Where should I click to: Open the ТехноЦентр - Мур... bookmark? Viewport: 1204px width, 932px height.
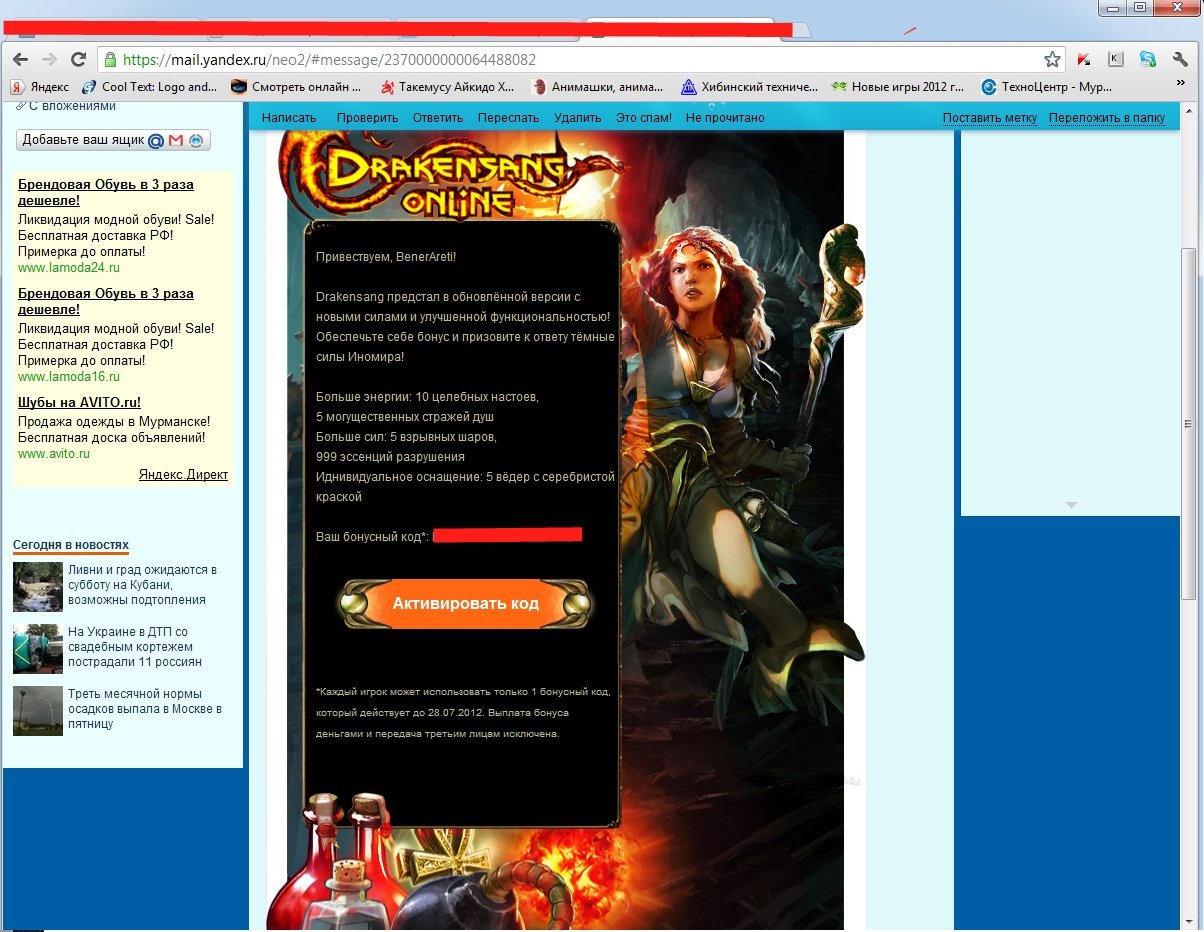pyautogui.click(x=1048, y=87)
